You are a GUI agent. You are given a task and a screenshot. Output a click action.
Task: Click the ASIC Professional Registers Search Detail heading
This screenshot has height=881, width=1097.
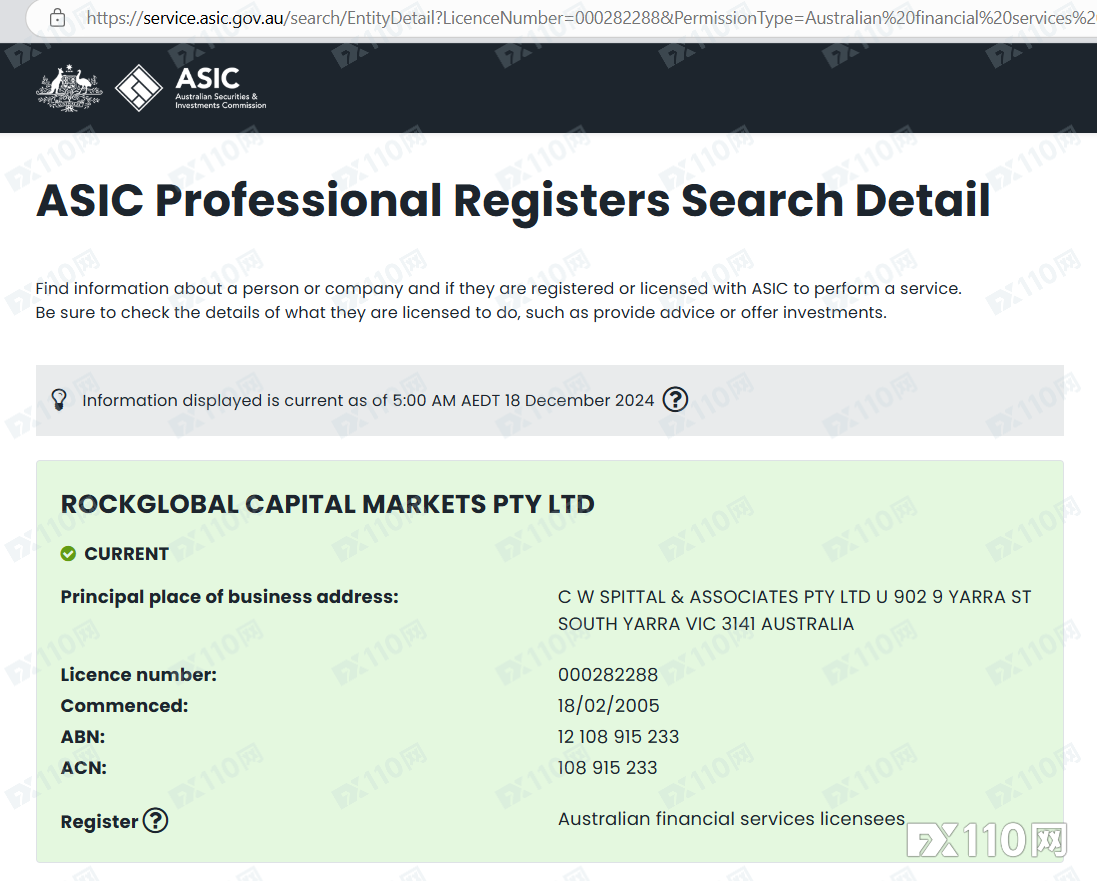[513, 200]
